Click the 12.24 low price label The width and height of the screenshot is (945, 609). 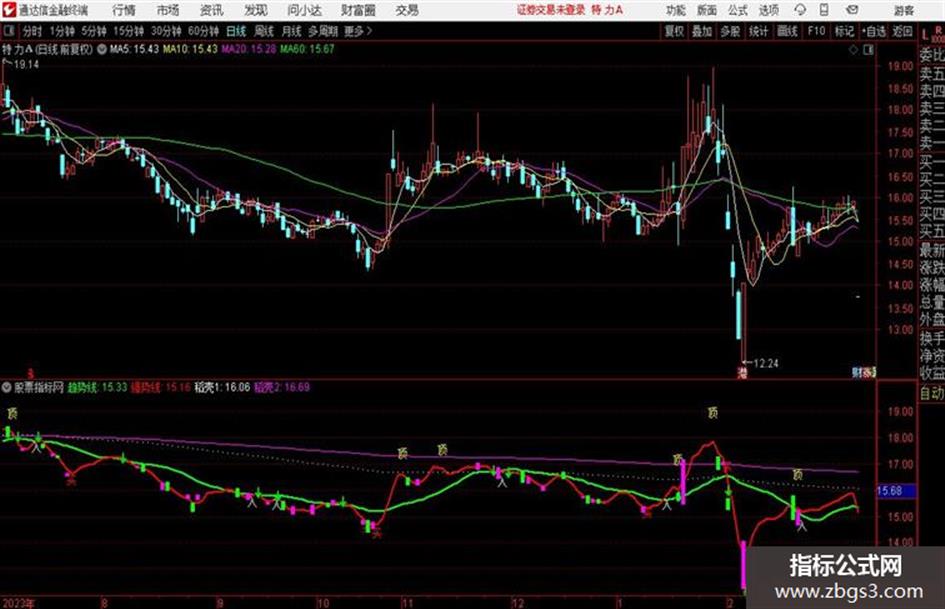(x=765, y=364)
